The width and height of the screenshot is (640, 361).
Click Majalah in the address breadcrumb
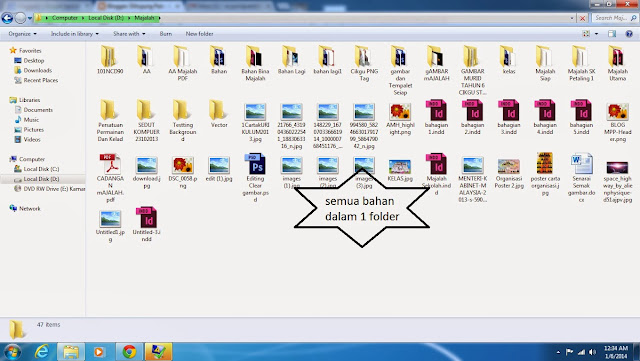pos(144,18)
